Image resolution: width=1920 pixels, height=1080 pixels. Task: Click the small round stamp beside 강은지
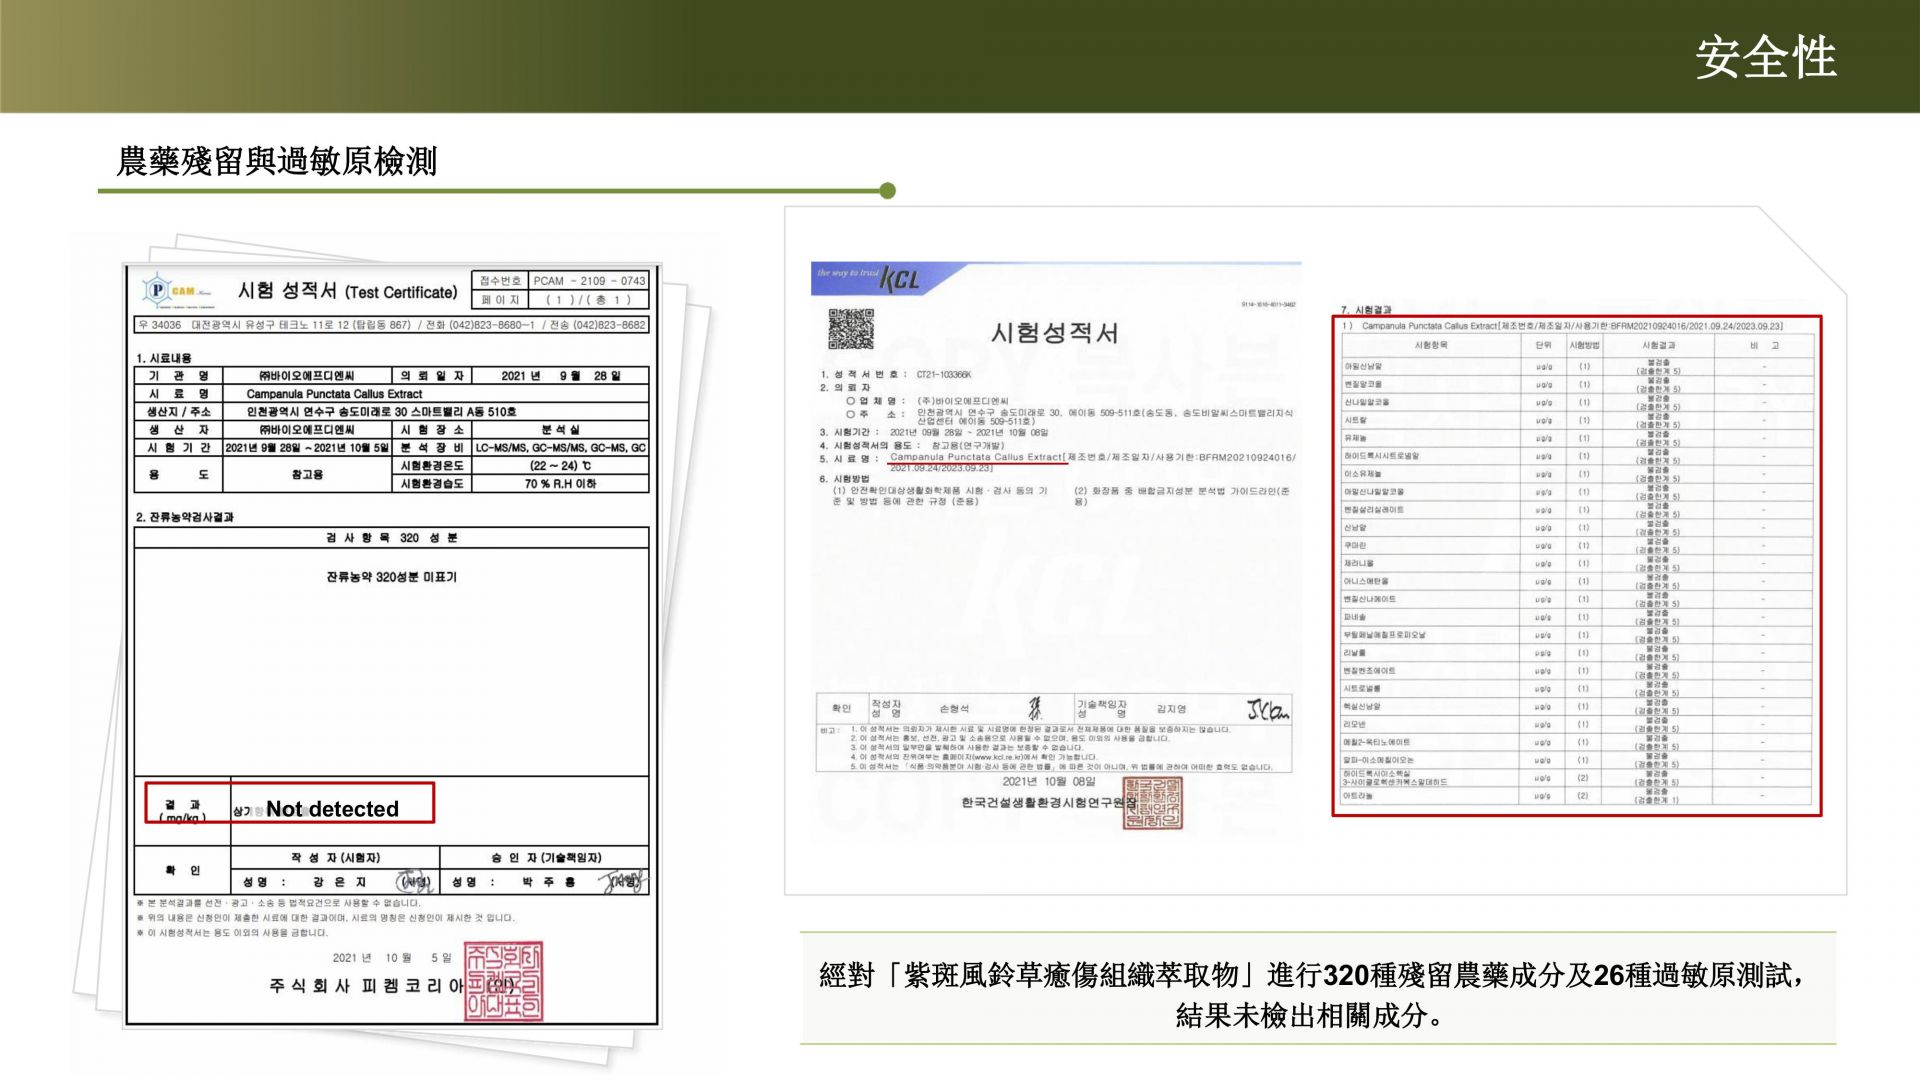pos(414,882)
